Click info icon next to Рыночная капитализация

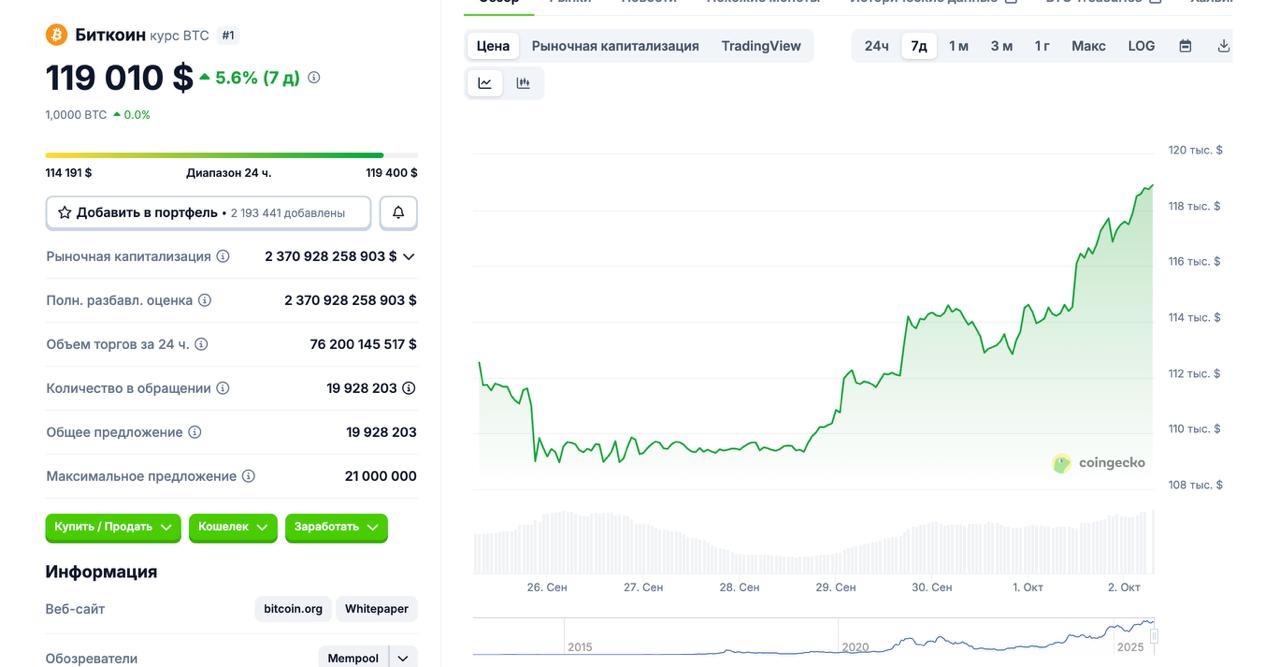pos(223,257)
